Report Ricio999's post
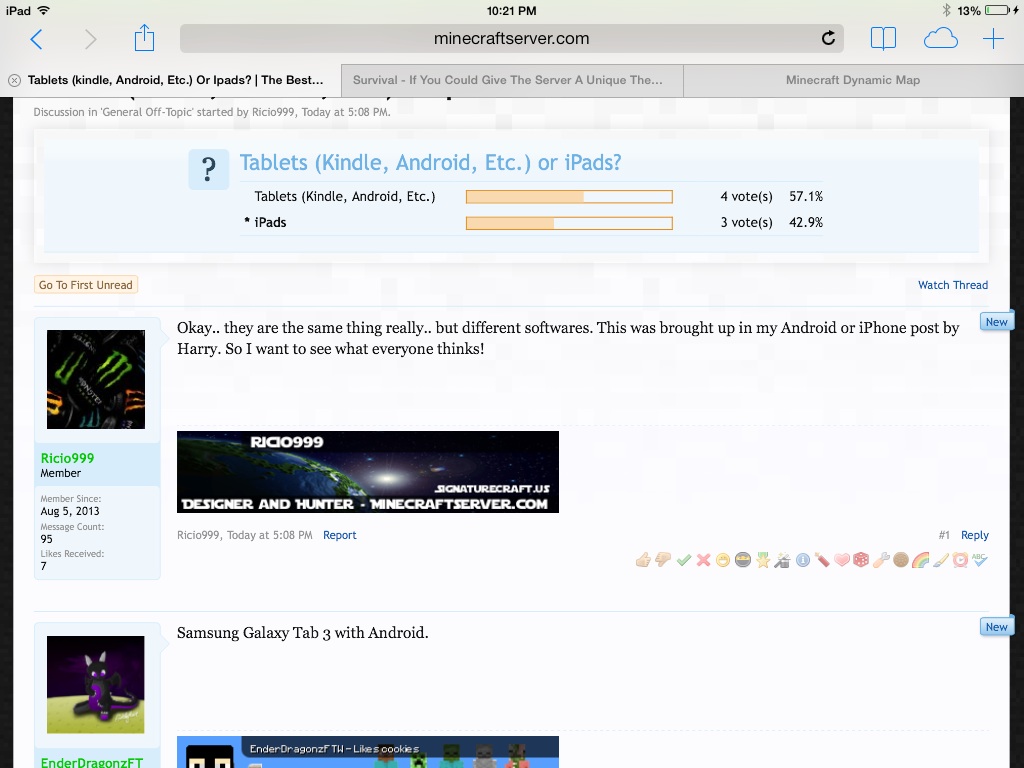Image resolution: width=1024 pixels, height=768 pixels. click(340, 535)
